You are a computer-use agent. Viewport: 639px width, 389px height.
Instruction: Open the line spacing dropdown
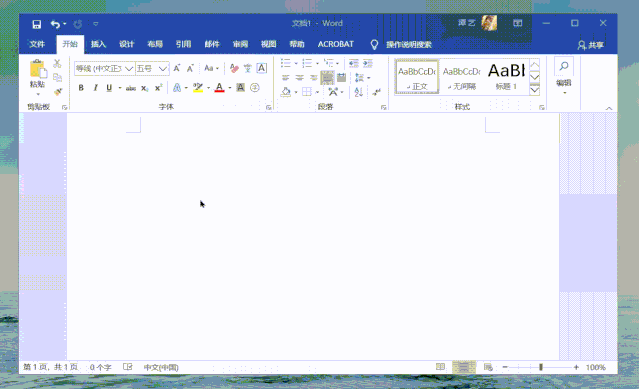[x=362, y=77]
